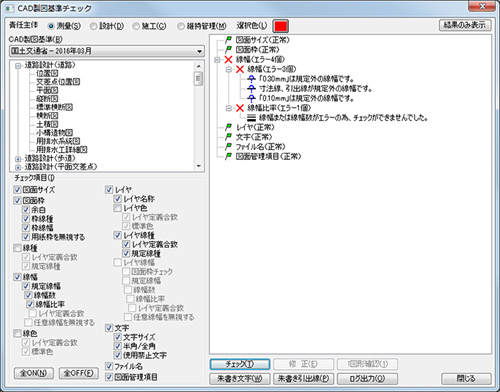Enable 線色 checkbox
500x392 pixels.
coord(17,333)
